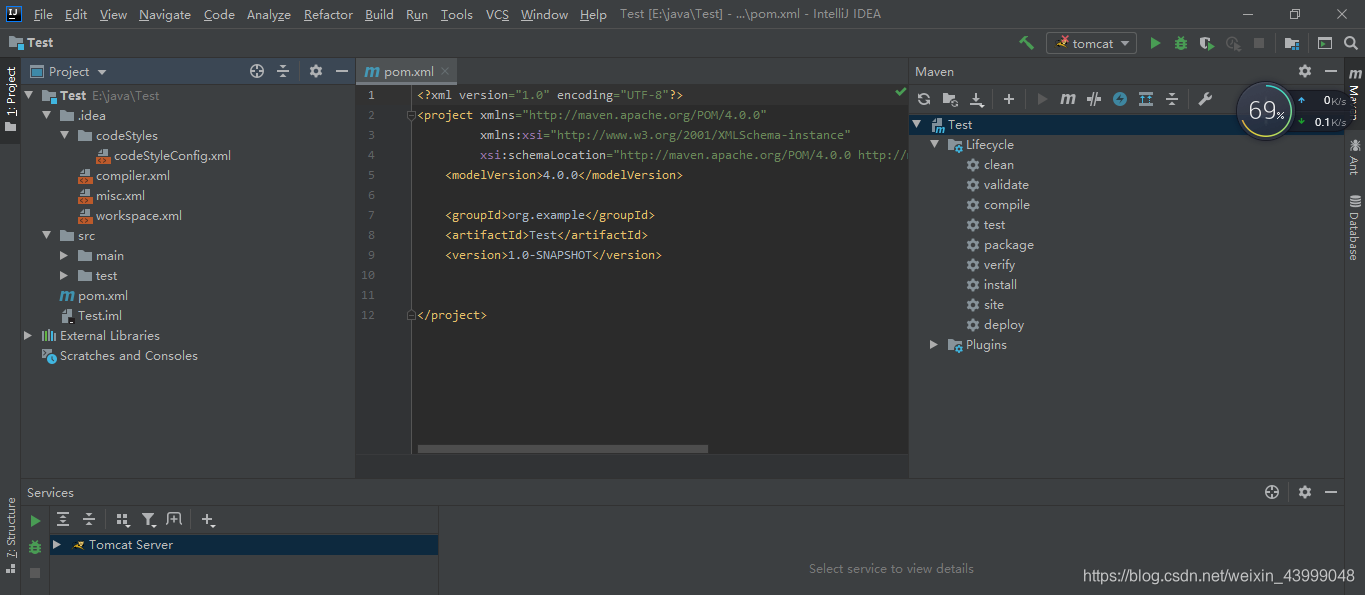This screenshot has height=595, width=1365.
Task: Open Filter options in Services toolbar
Action: coord(149,519)
